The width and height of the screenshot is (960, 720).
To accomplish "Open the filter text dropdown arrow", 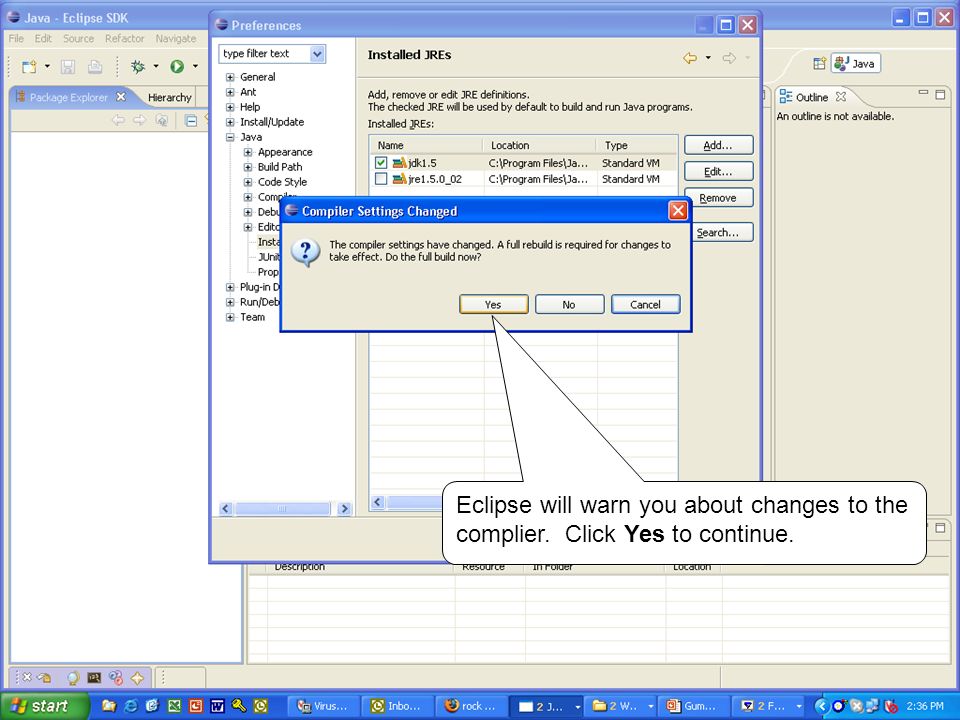I will pyautogui.click(x=317, y=54).
